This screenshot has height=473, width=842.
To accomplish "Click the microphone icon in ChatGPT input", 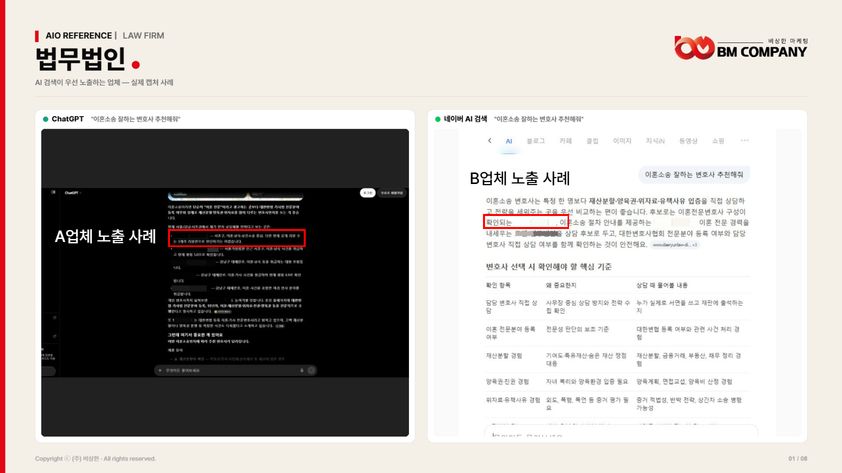I will click(302, 370).
